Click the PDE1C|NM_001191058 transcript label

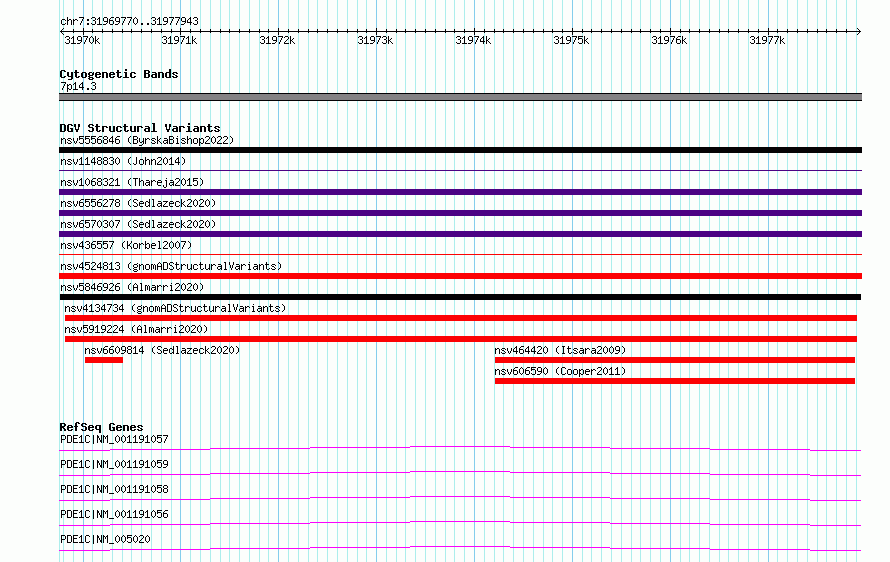click(x=114, y=489)
